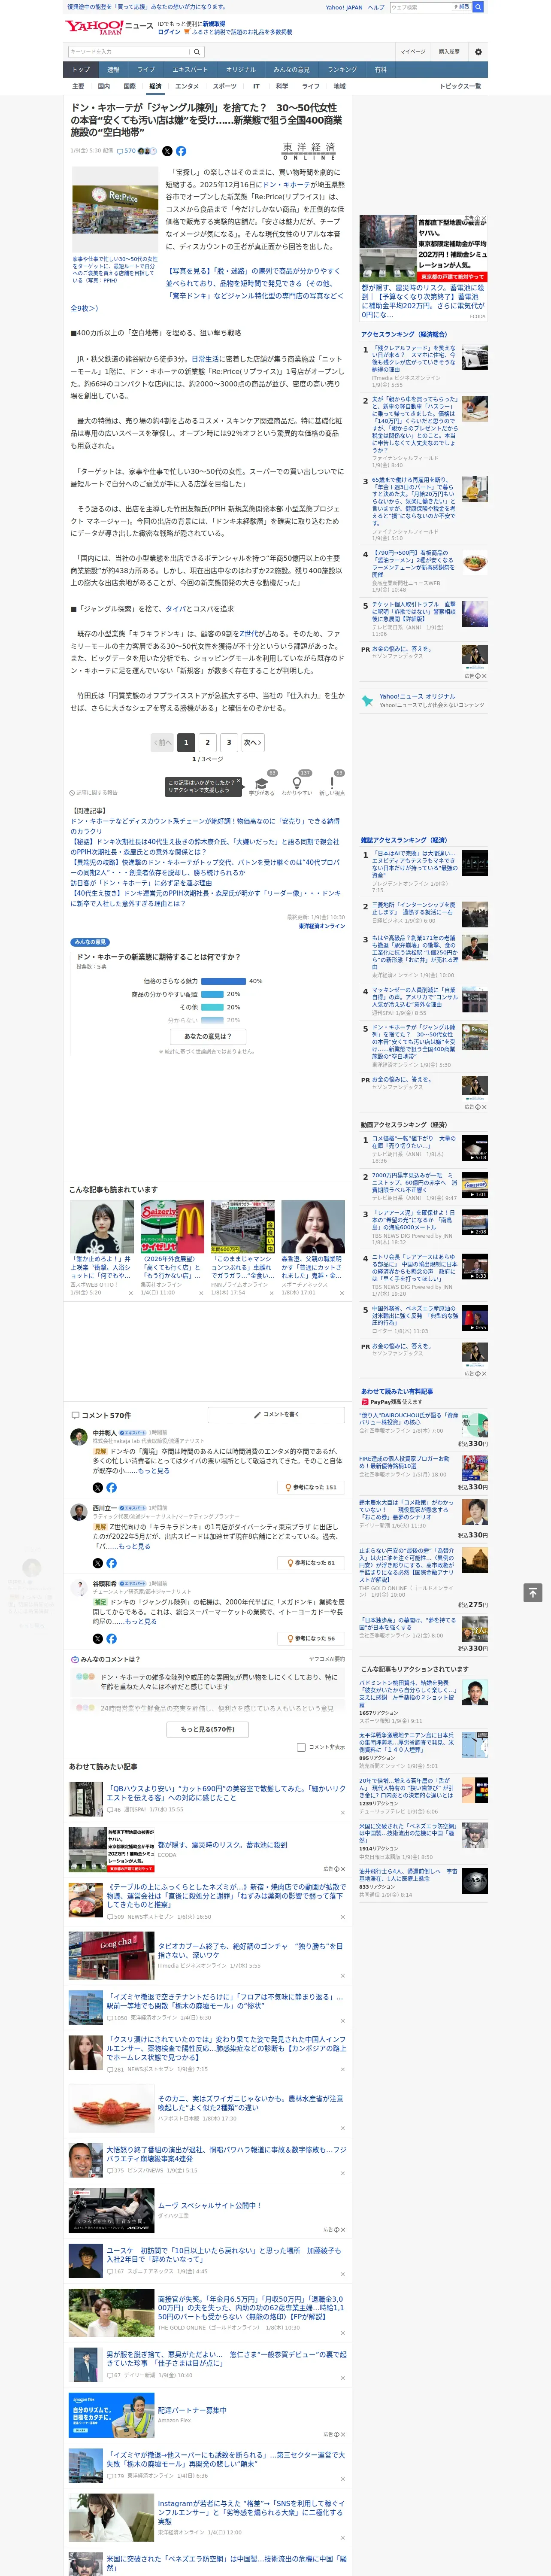Click the 商品の分かりやすい配置 20% poll bar

click(212, 994)
